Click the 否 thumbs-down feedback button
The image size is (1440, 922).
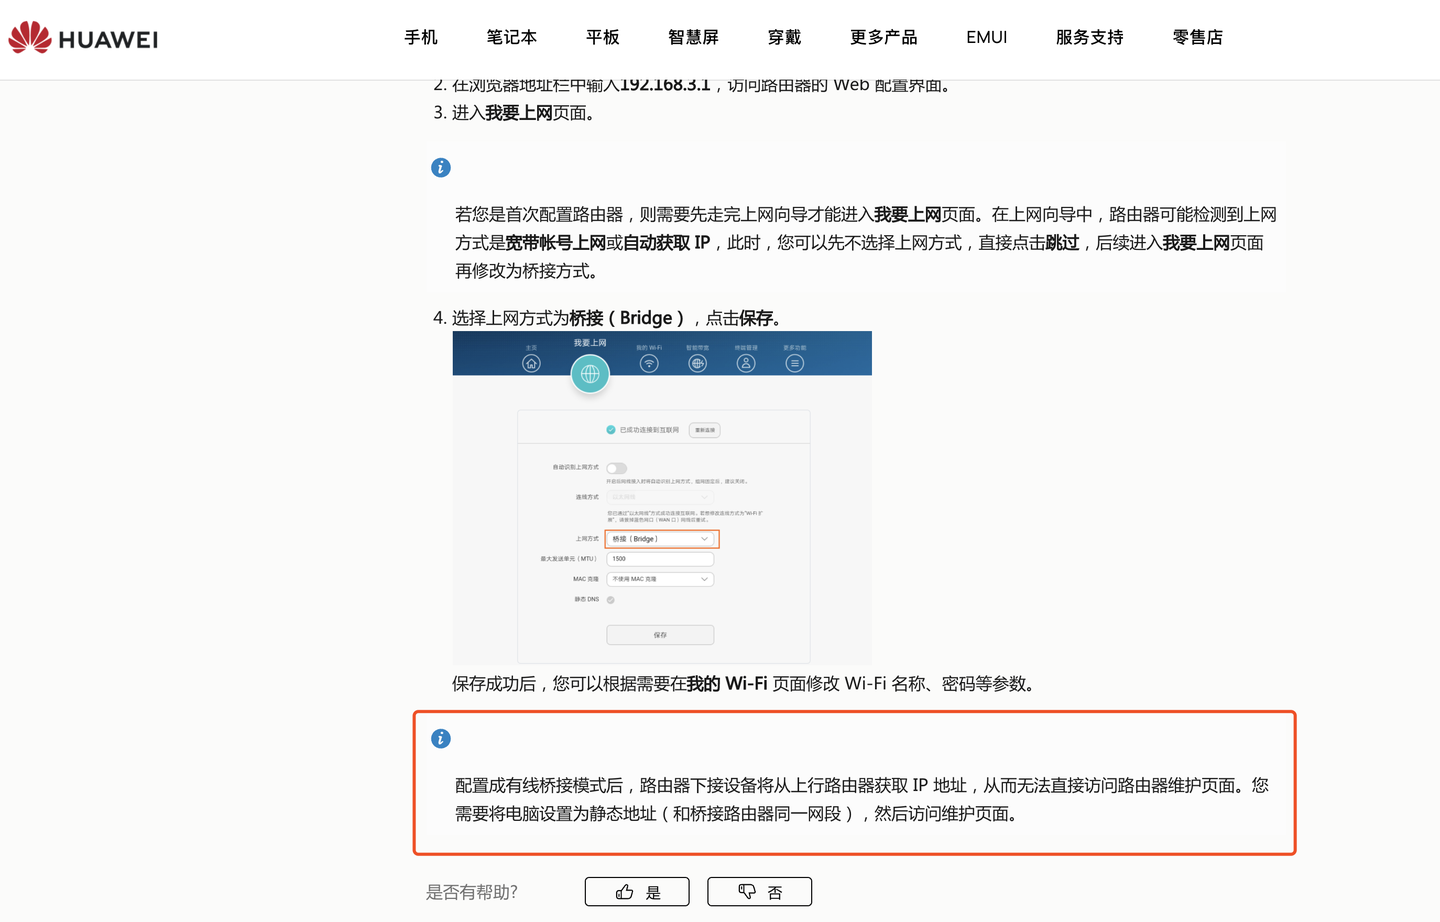coord(759,891)
